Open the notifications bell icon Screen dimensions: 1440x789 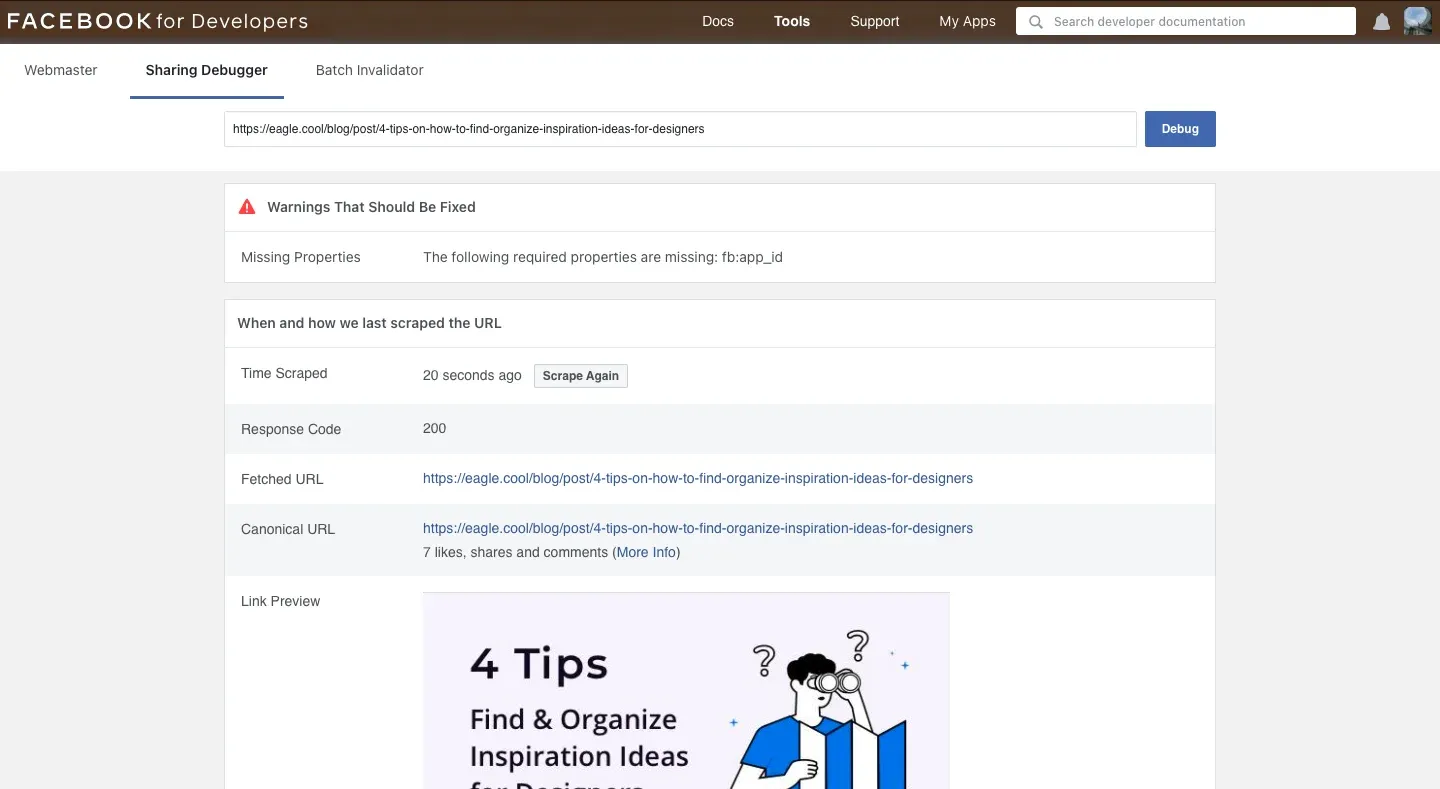pyautogui.click(x=1381, y=22)
